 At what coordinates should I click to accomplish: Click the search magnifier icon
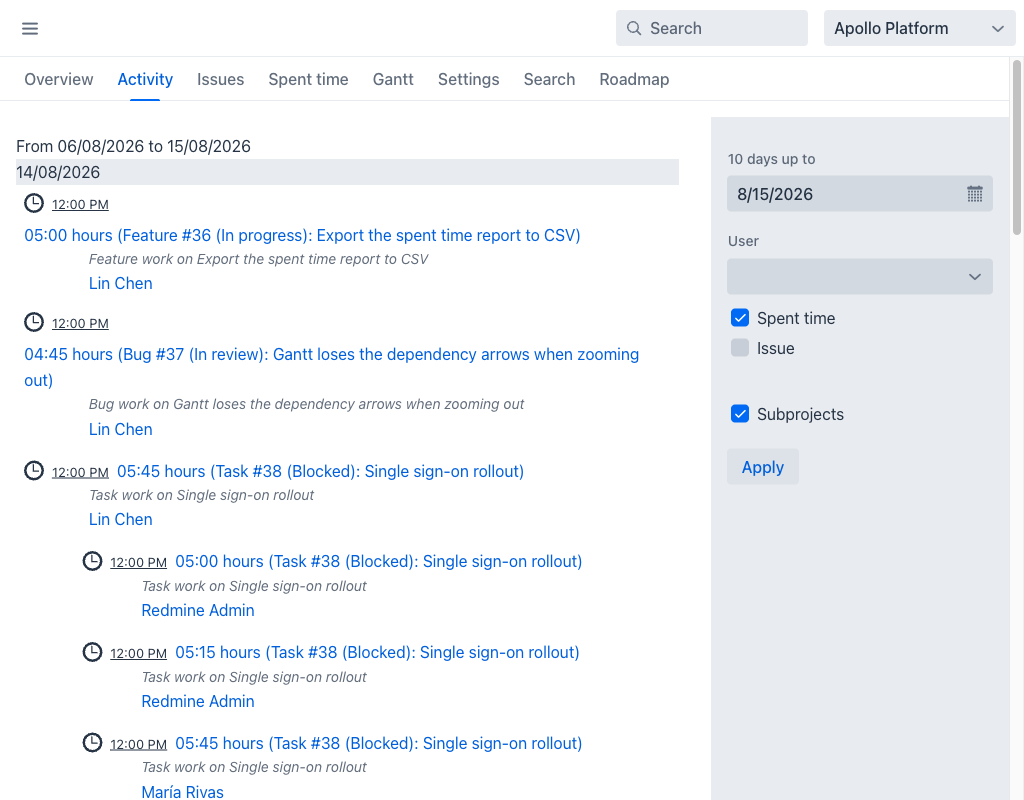(633, 28)
